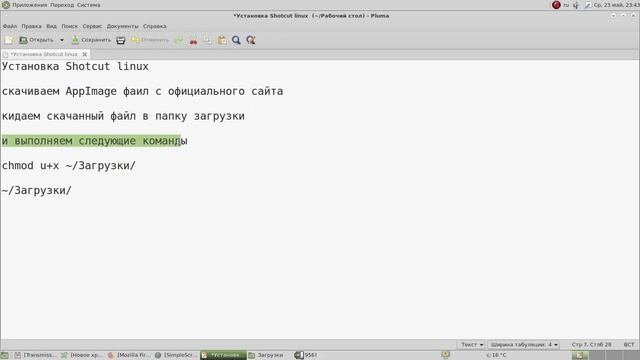Open the Приложения panel menu
This screenshot has width=640, height=360.
(x=29, y=5)
